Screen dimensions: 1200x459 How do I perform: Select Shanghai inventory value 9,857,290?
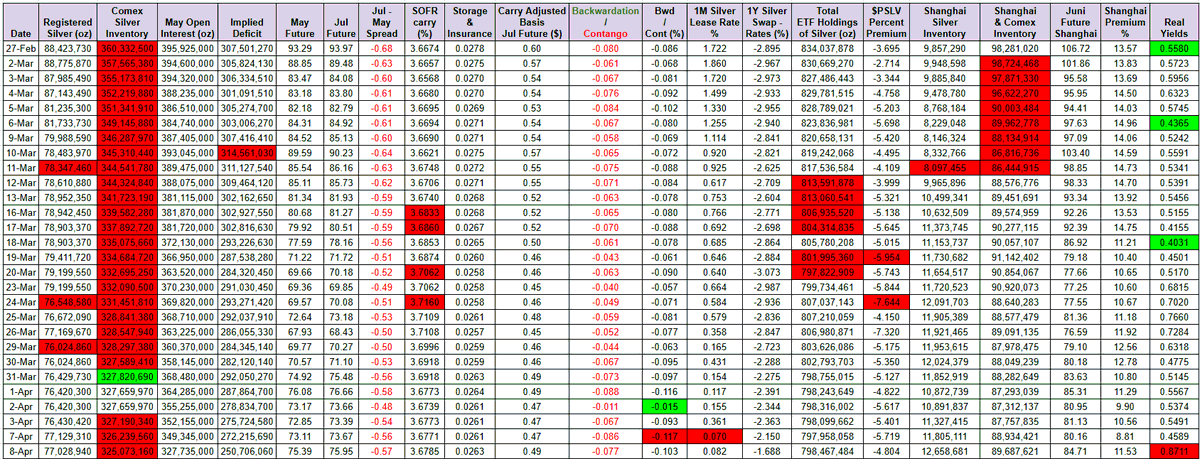tap(943, 48)
